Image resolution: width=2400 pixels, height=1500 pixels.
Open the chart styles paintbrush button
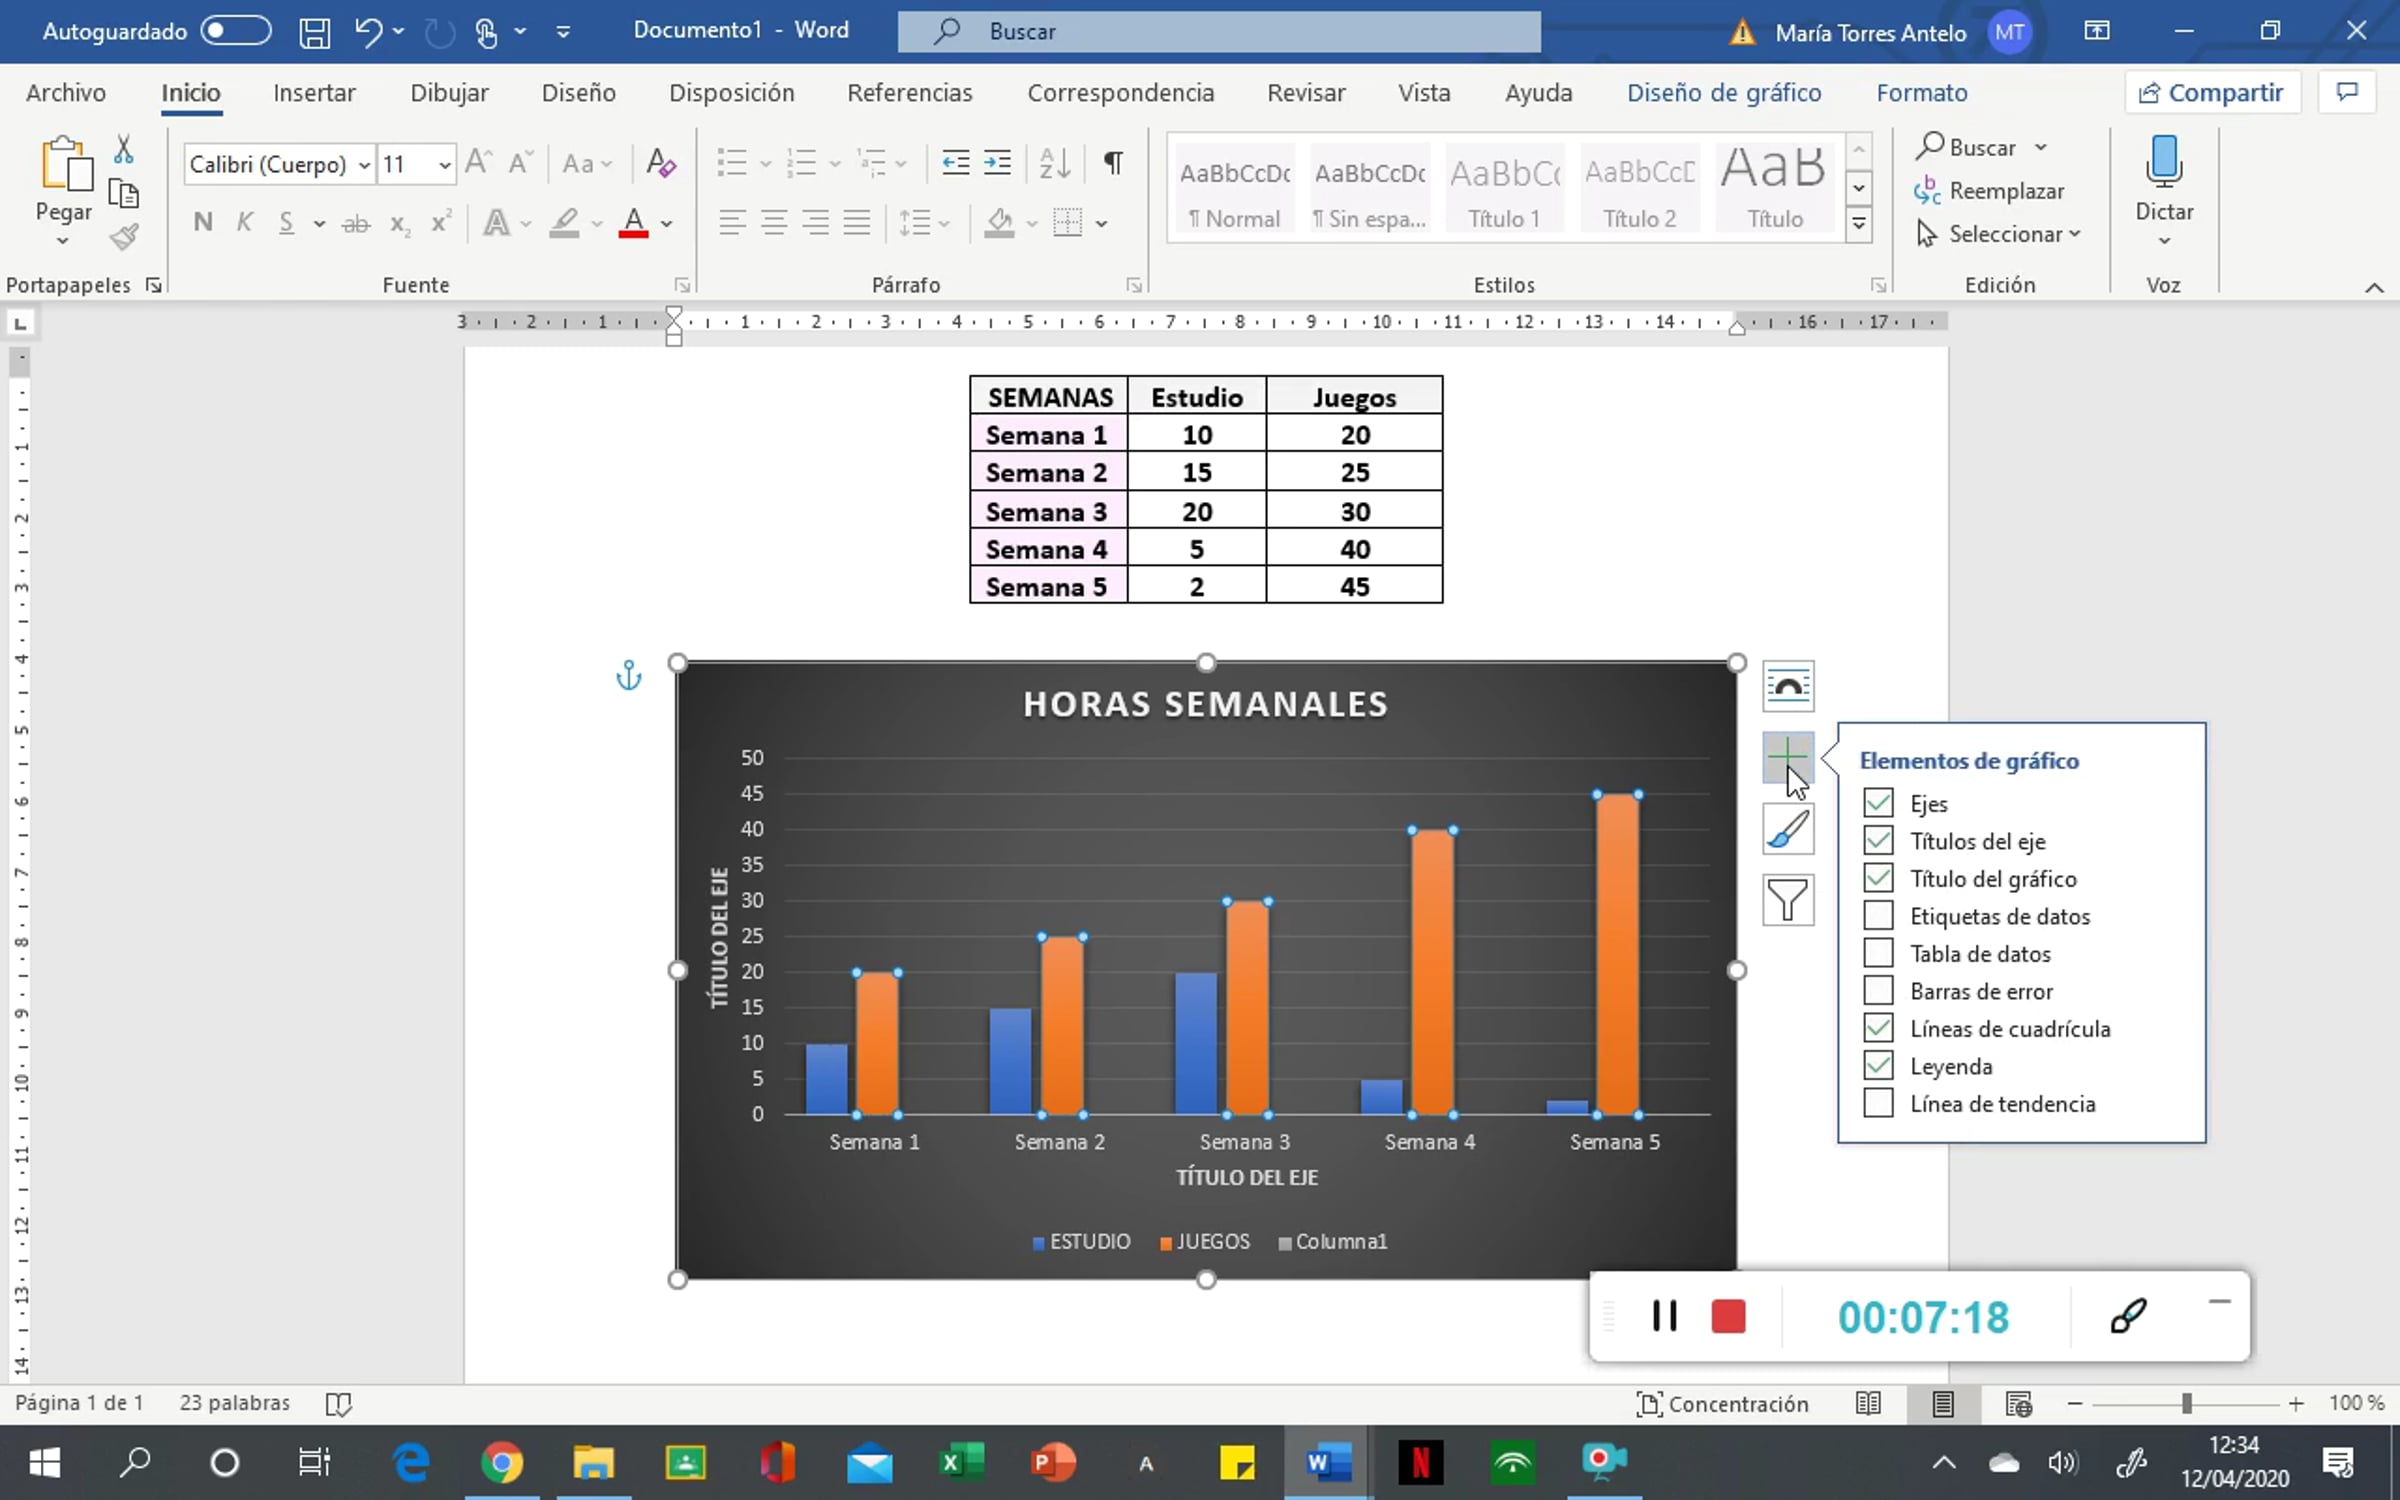(x=1788, y=829)
